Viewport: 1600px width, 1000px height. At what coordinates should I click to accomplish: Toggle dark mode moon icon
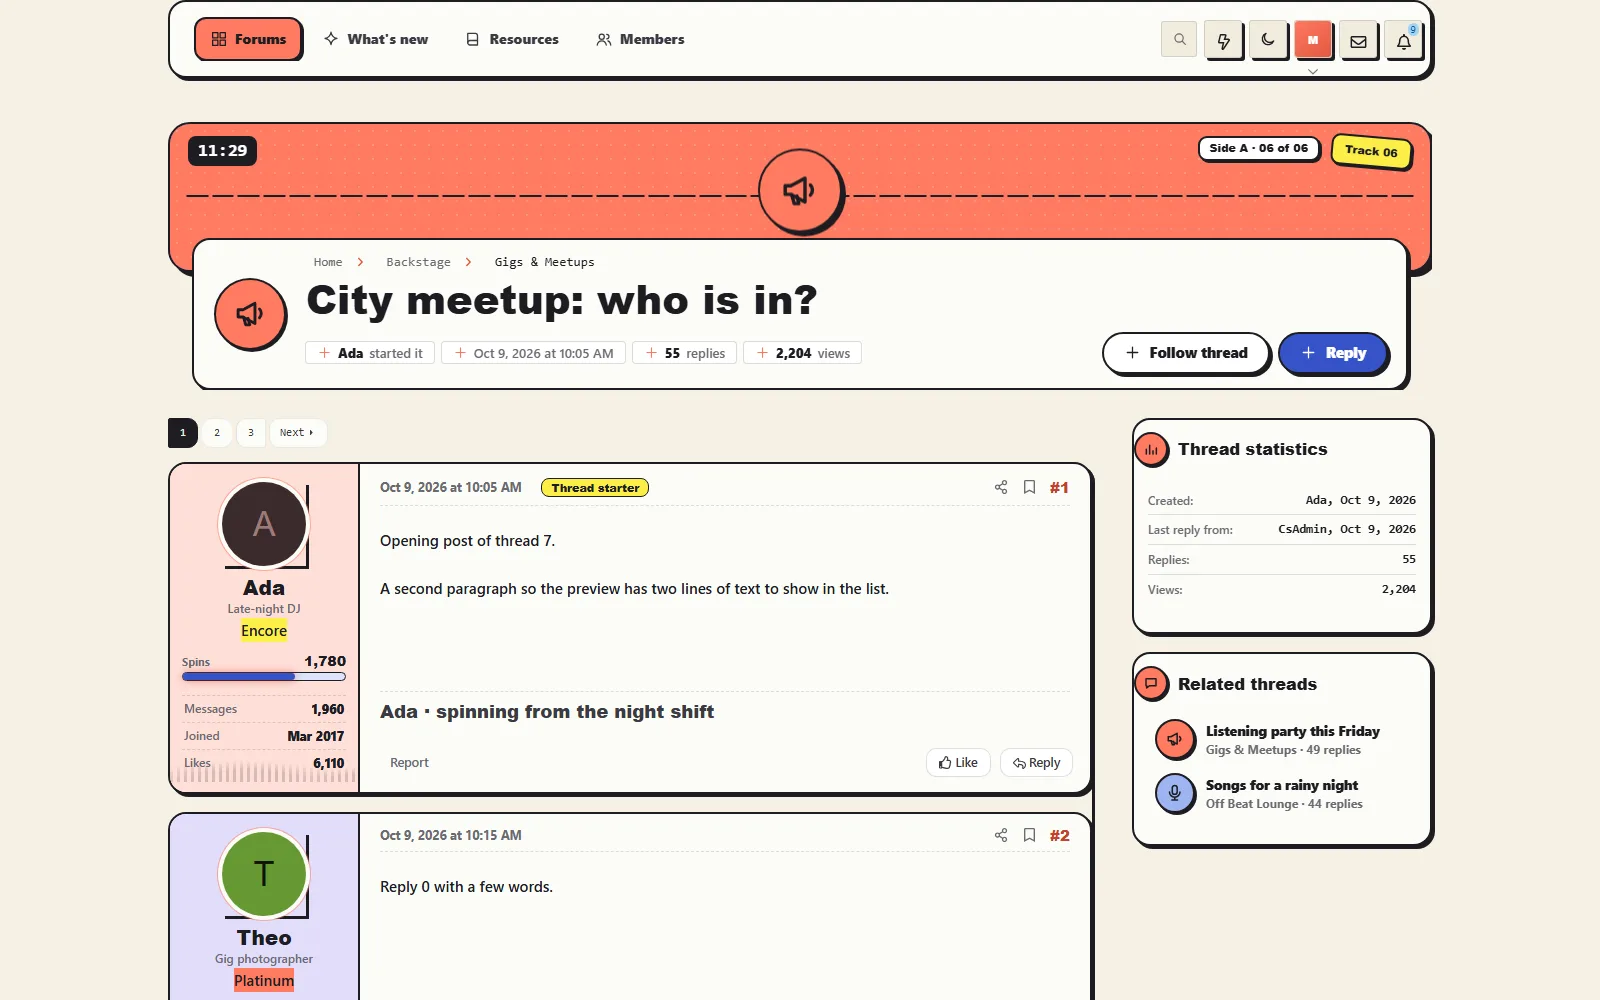pos(1268,40)
